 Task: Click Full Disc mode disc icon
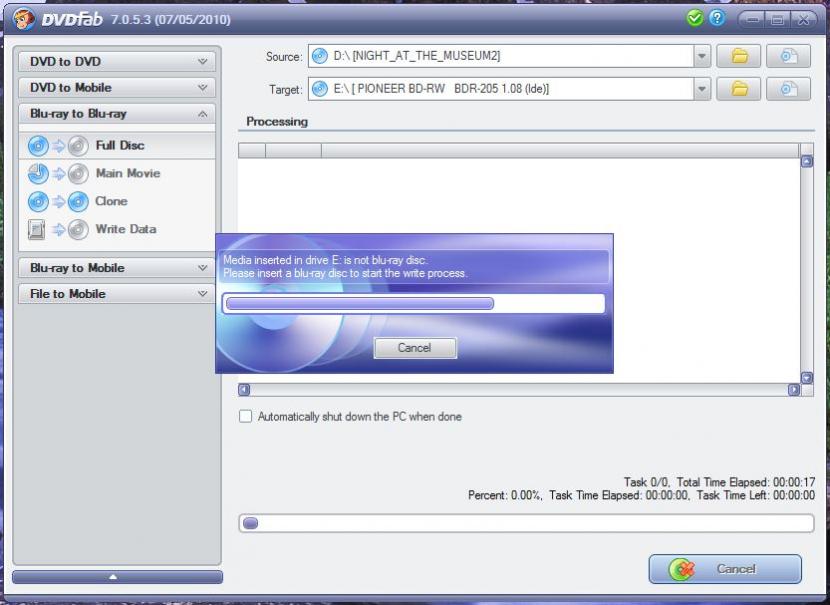tap(38, 146)
